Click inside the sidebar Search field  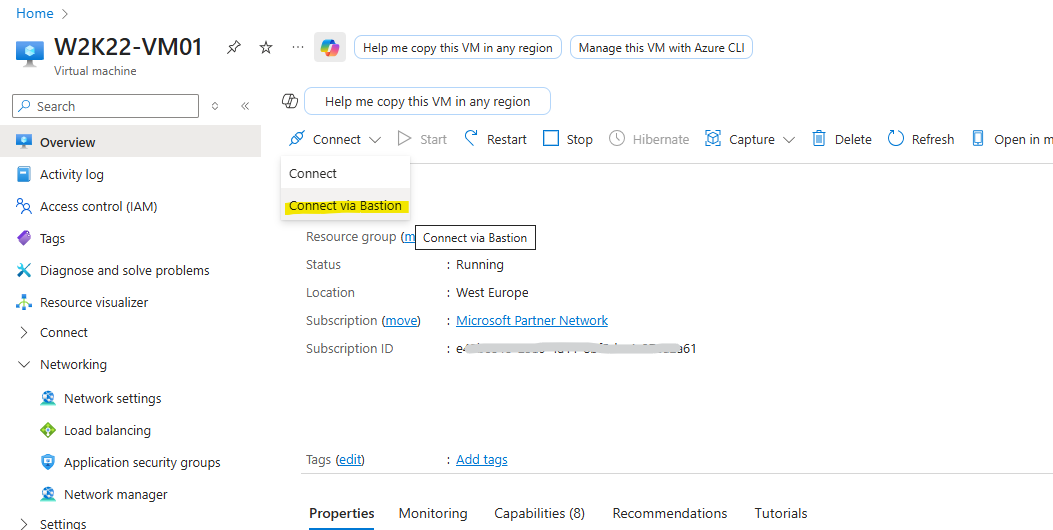point(105,106)
